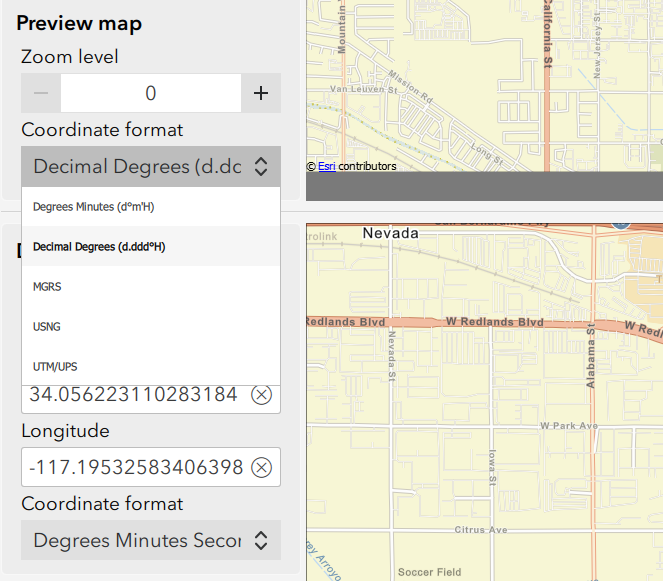Click California St label on upper map
This screenshot has width=663, height=581.
click(x=548, y=34)
